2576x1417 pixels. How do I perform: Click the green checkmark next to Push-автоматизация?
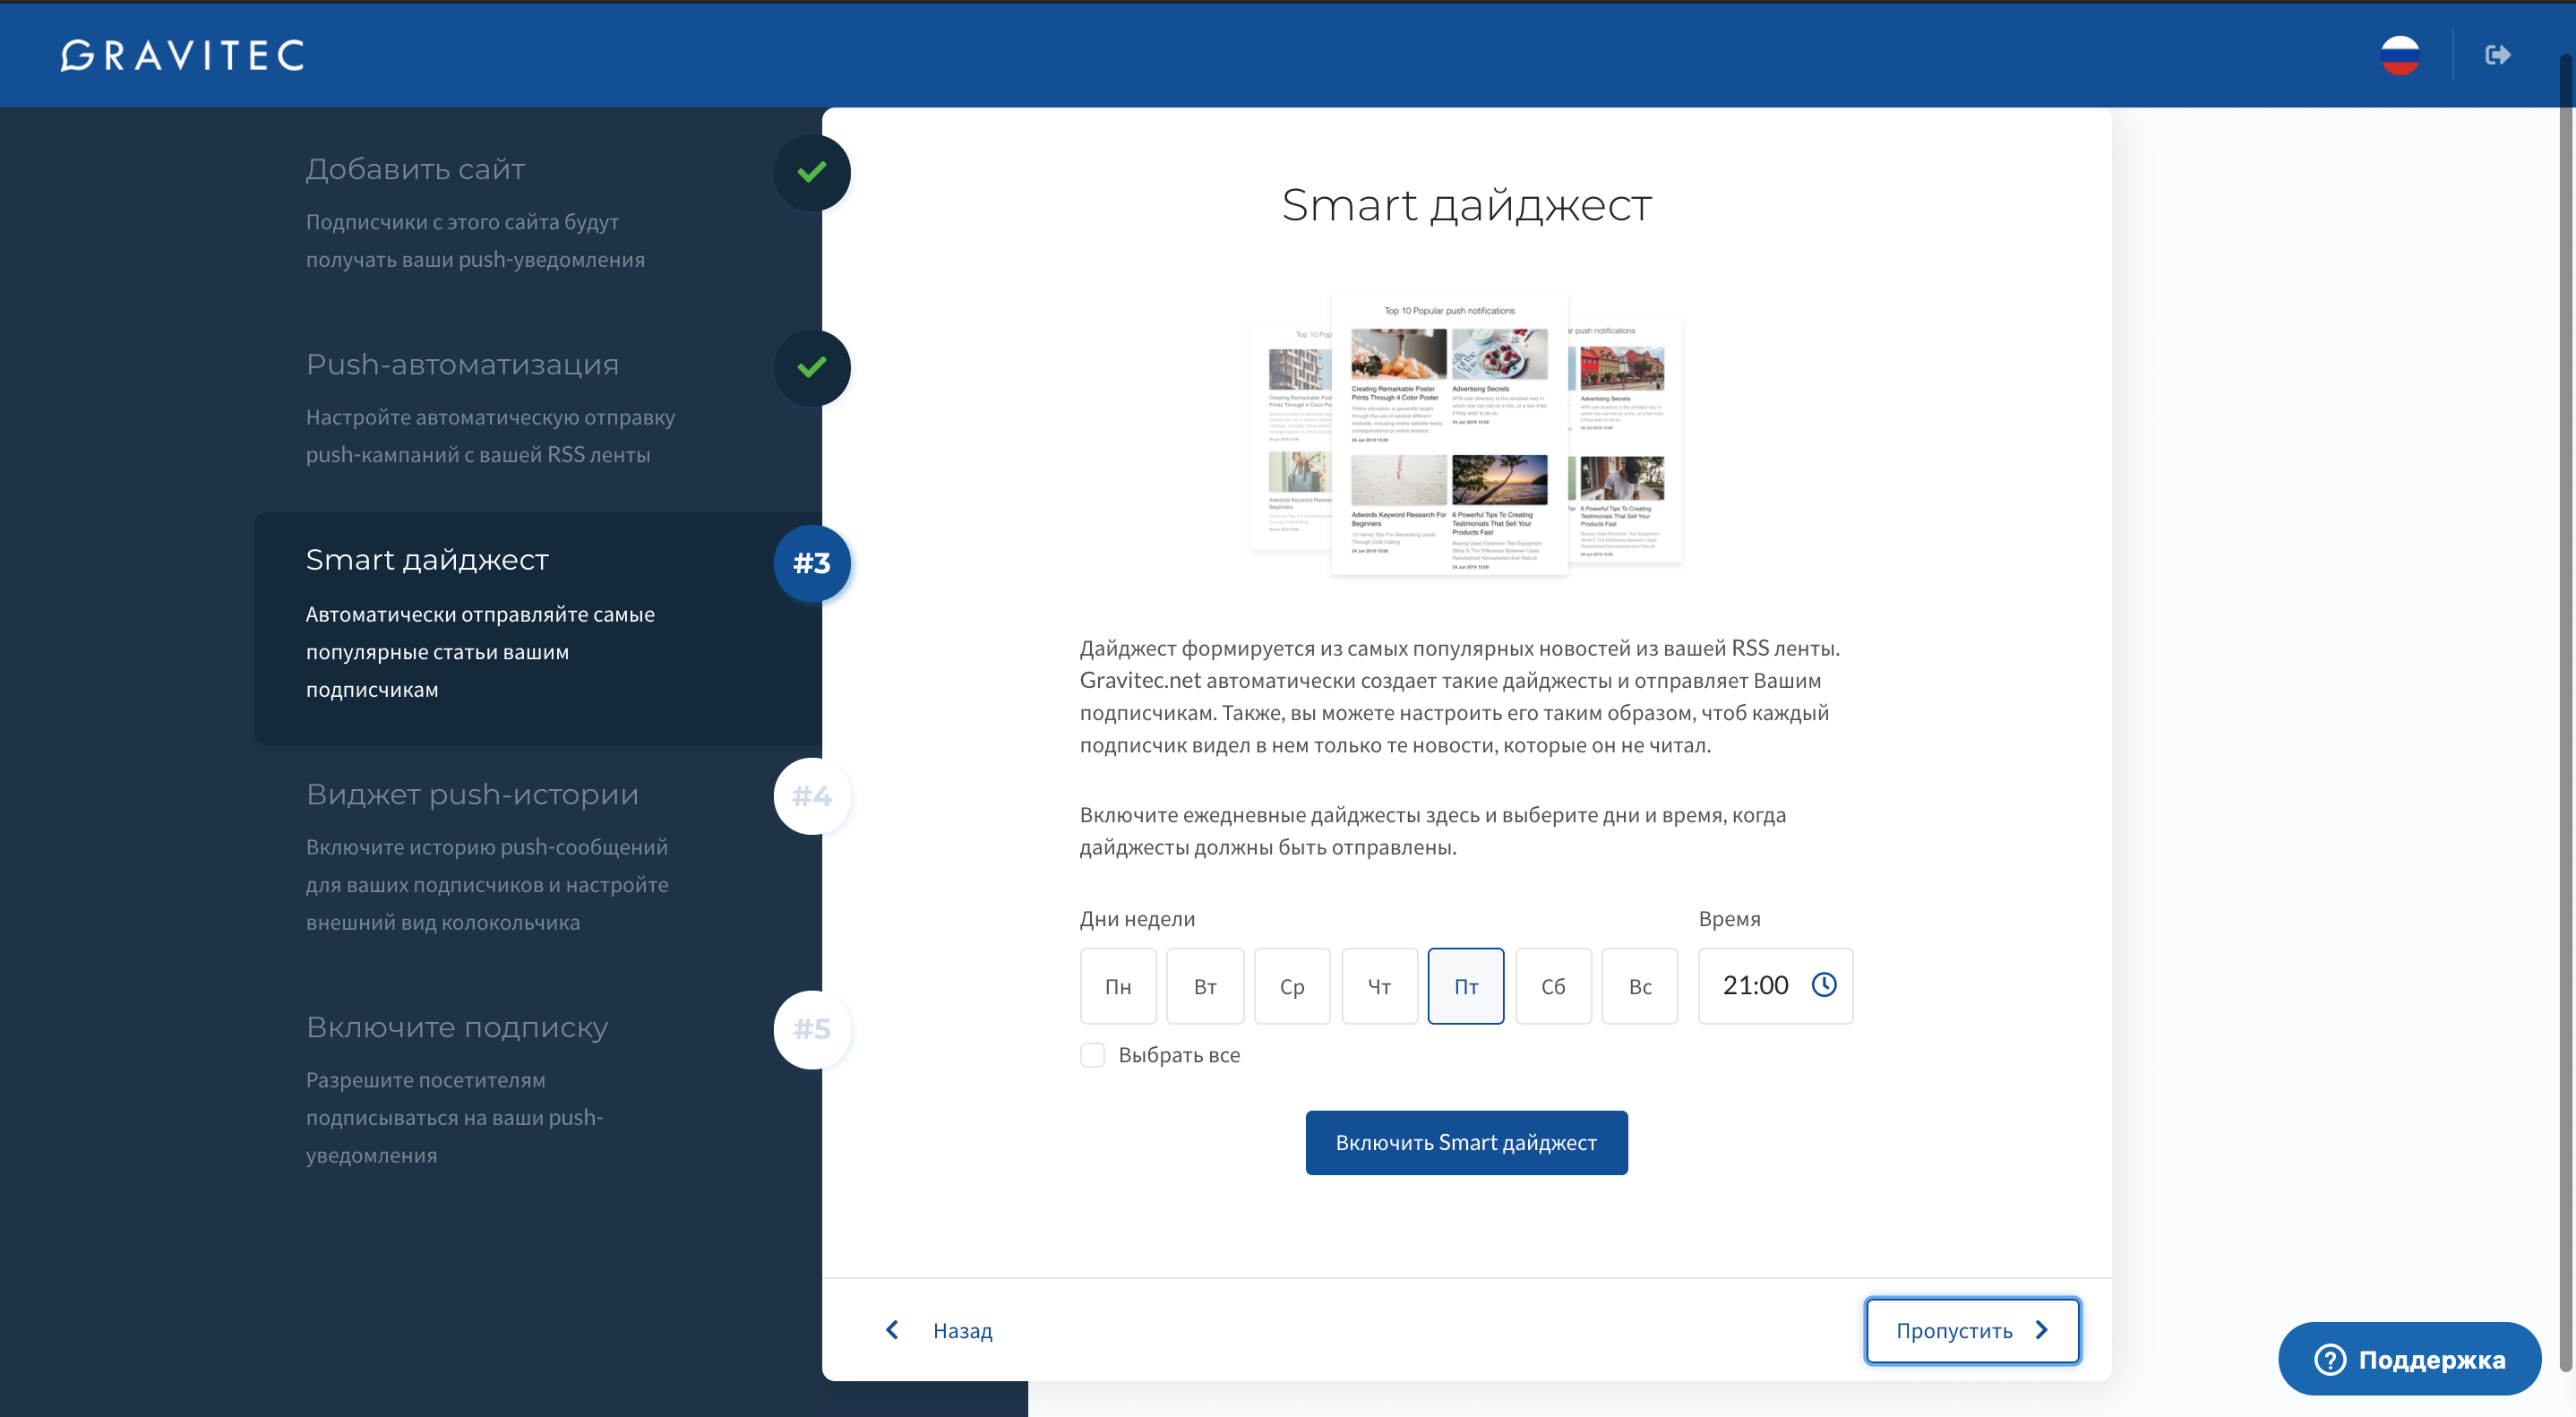[812, 367]
